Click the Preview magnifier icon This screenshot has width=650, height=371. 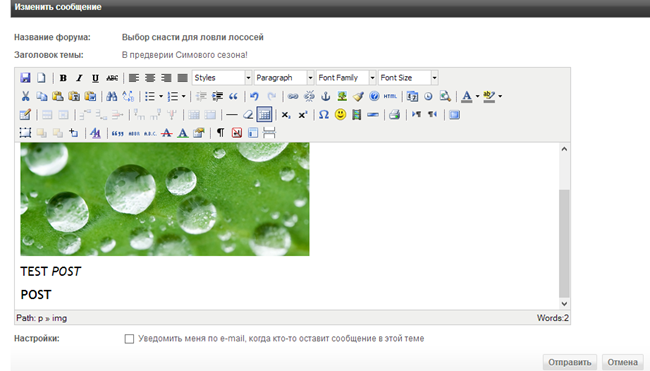click(x=445, y=96)
